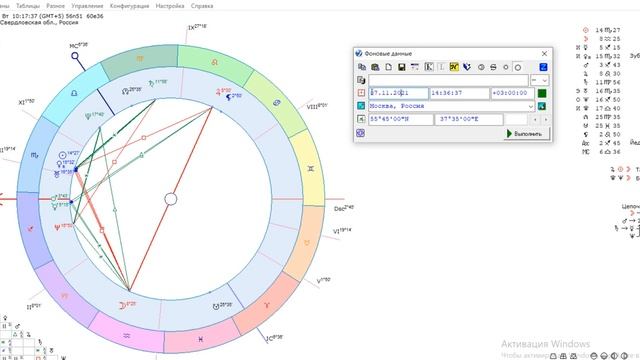Click the Moon glyph at chart bottom
The width and height of the screenshot is (640, 360).
(122, 305)
